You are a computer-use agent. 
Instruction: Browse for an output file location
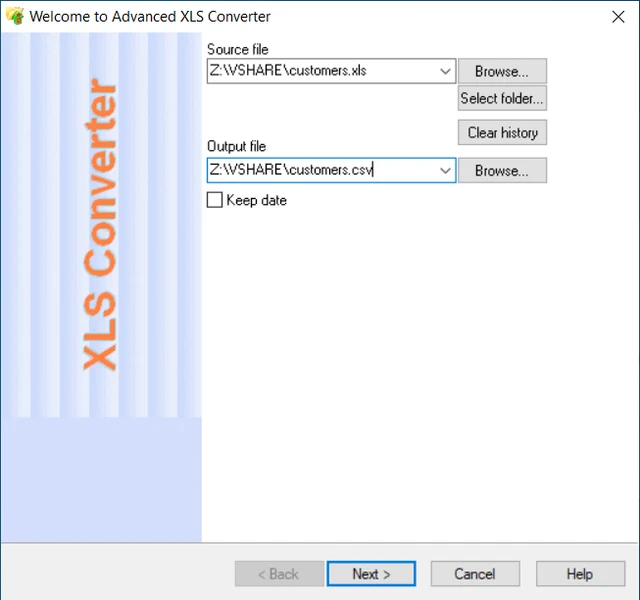coord(502,171)
